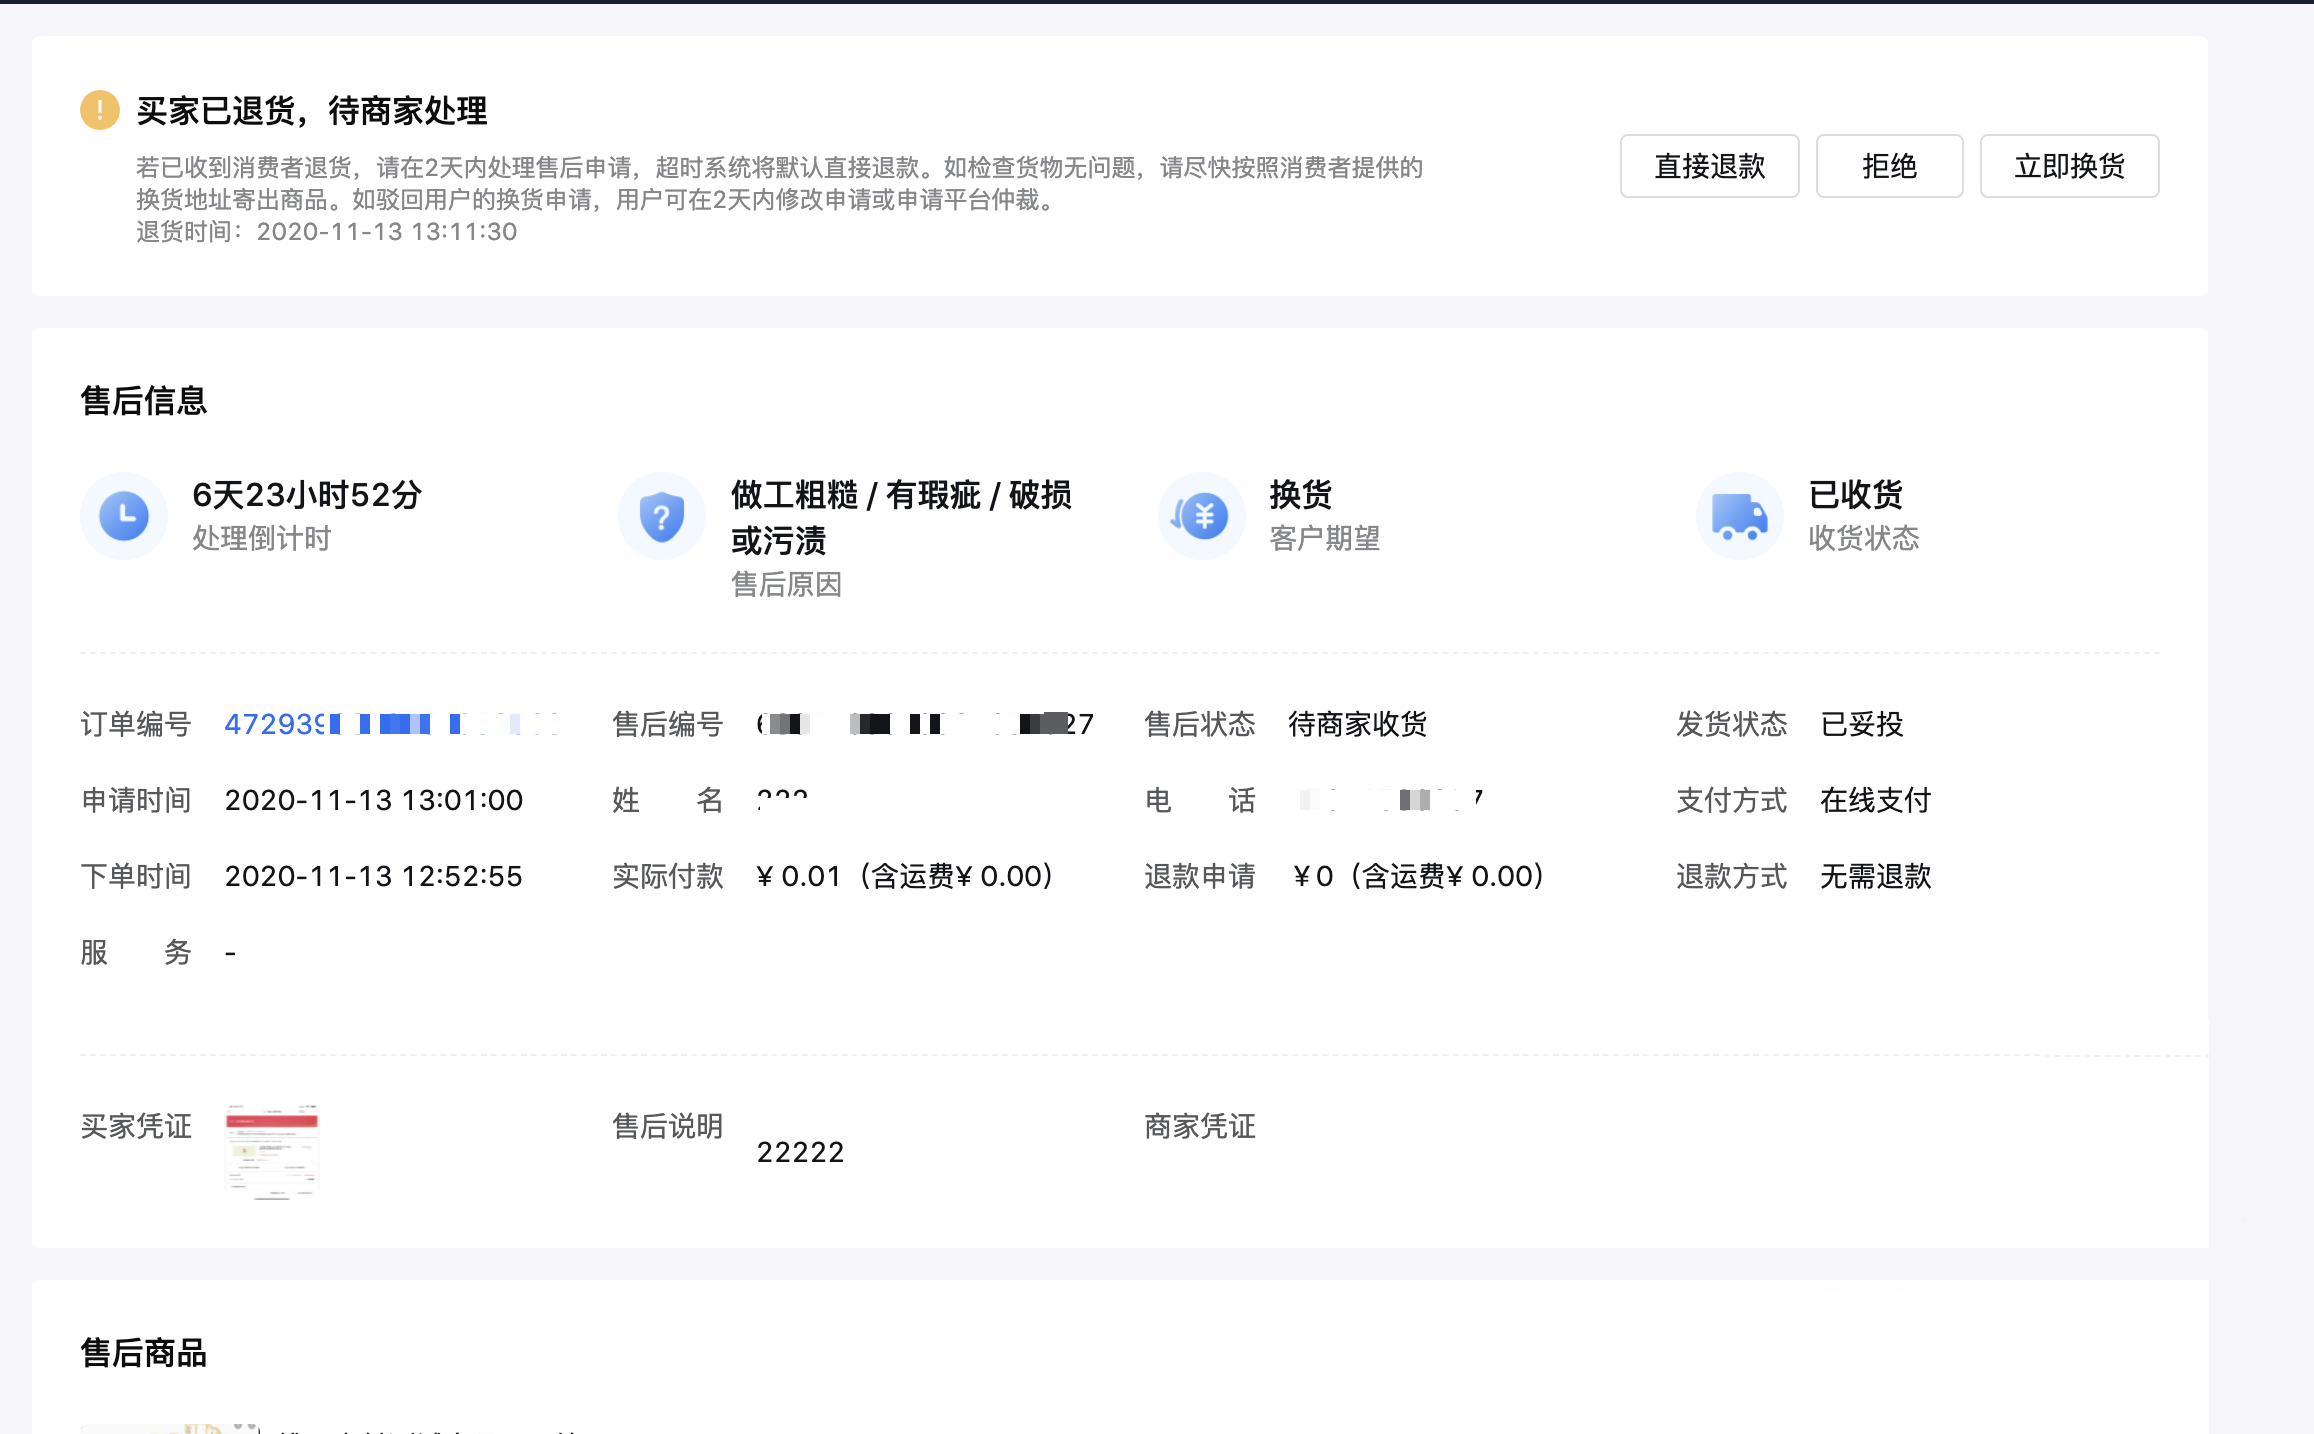Select return time 2020-11-13 13:11:30
This screenshot has height=1434, width=2314.
coord(387,232)
